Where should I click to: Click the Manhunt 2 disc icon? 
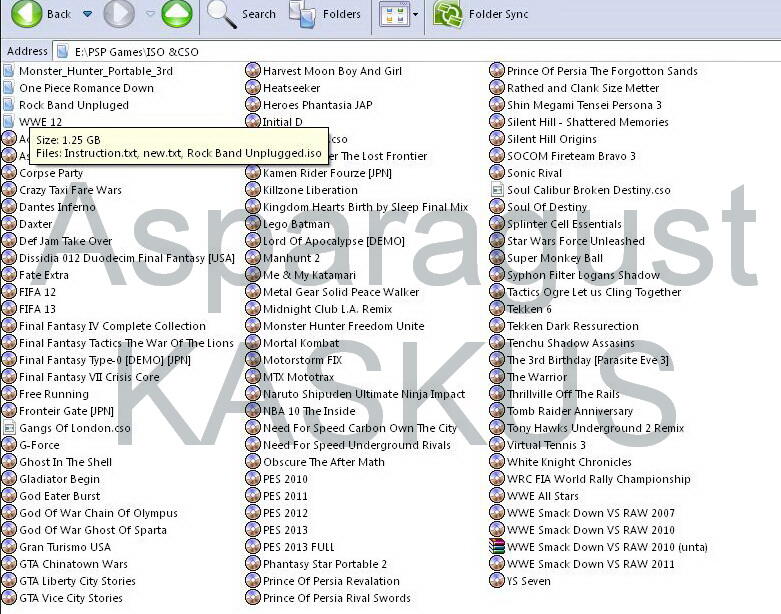253,258
